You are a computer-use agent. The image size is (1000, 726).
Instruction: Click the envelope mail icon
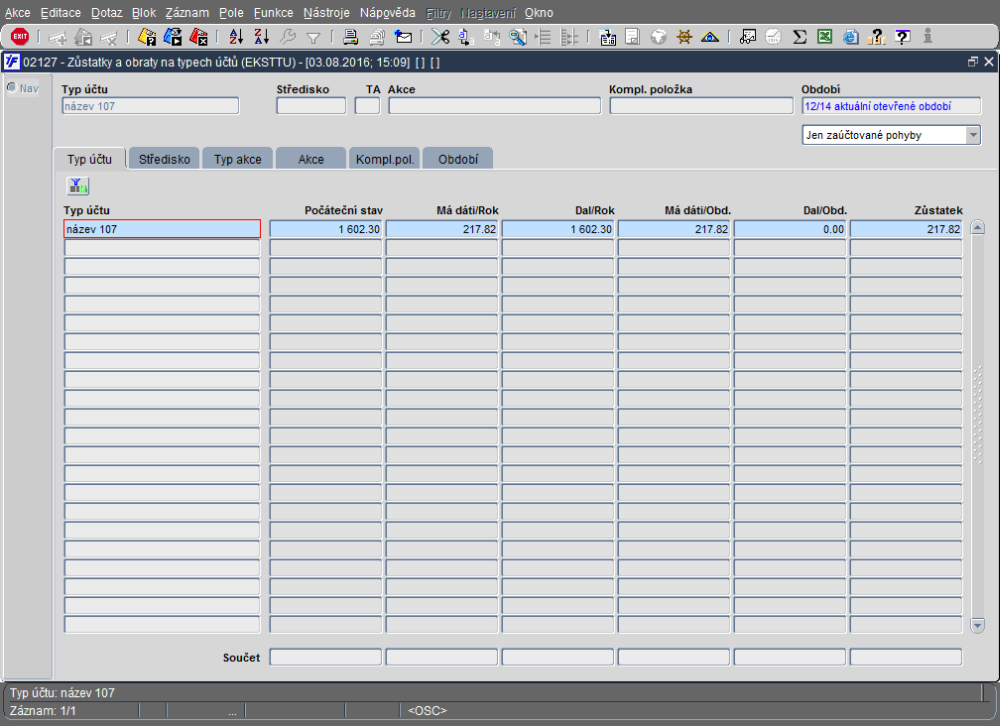[x=403, y=37]
